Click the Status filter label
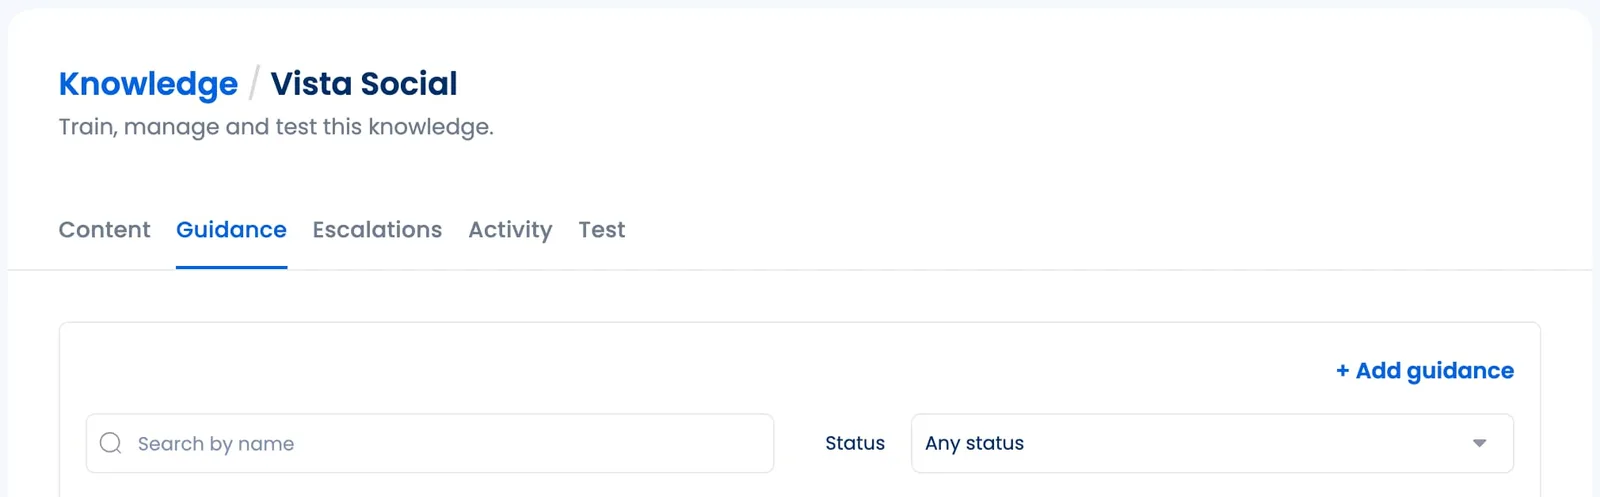 (854, 443)
